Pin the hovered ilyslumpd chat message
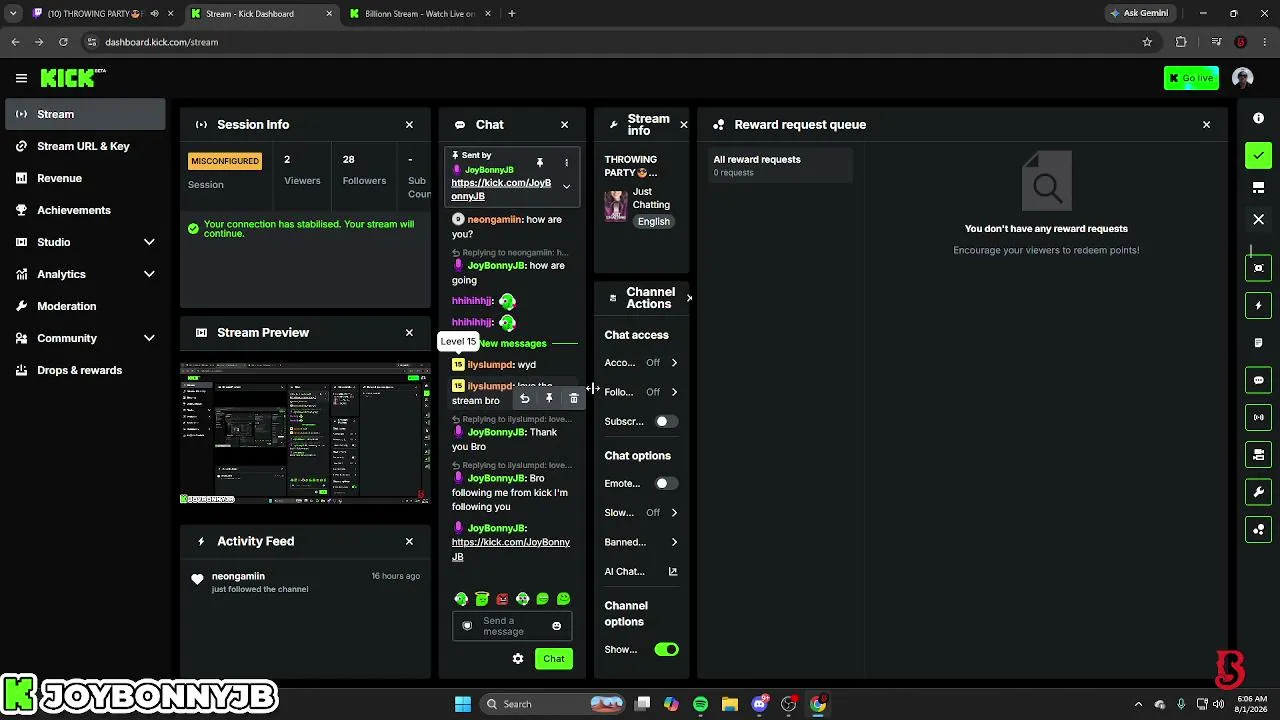The width and height of the screenshot is (1280, 720). [549, 399]
